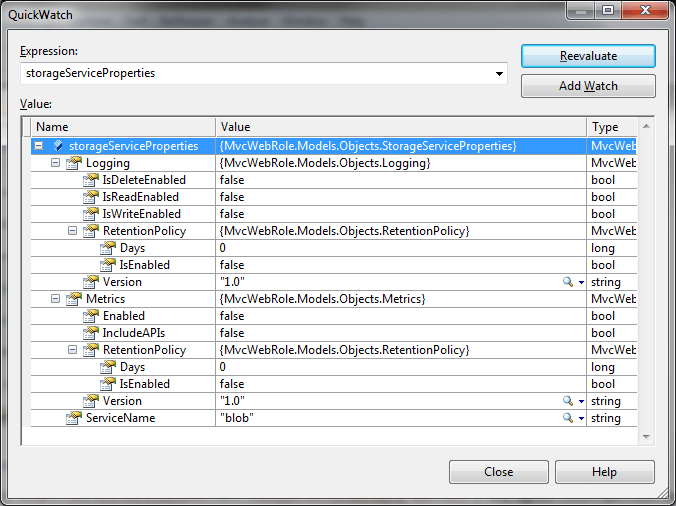The width and height of the screenshot is (676, 506).
Task: Click the Type column header
Action: click(612, 127)
